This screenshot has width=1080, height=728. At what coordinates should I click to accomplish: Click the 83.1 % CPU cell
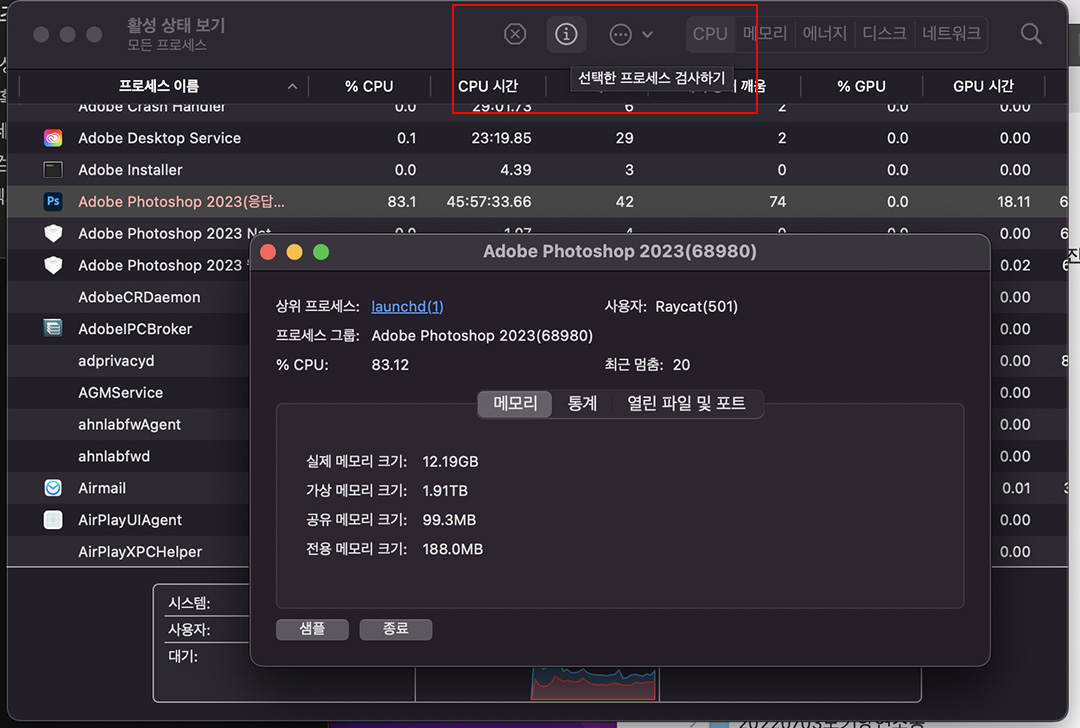tap(402, 201)
